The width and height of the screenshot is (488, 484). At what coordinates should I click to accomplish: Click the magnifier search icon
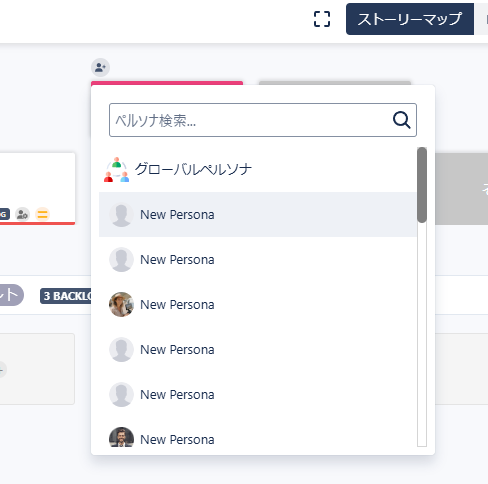[401, 120]
